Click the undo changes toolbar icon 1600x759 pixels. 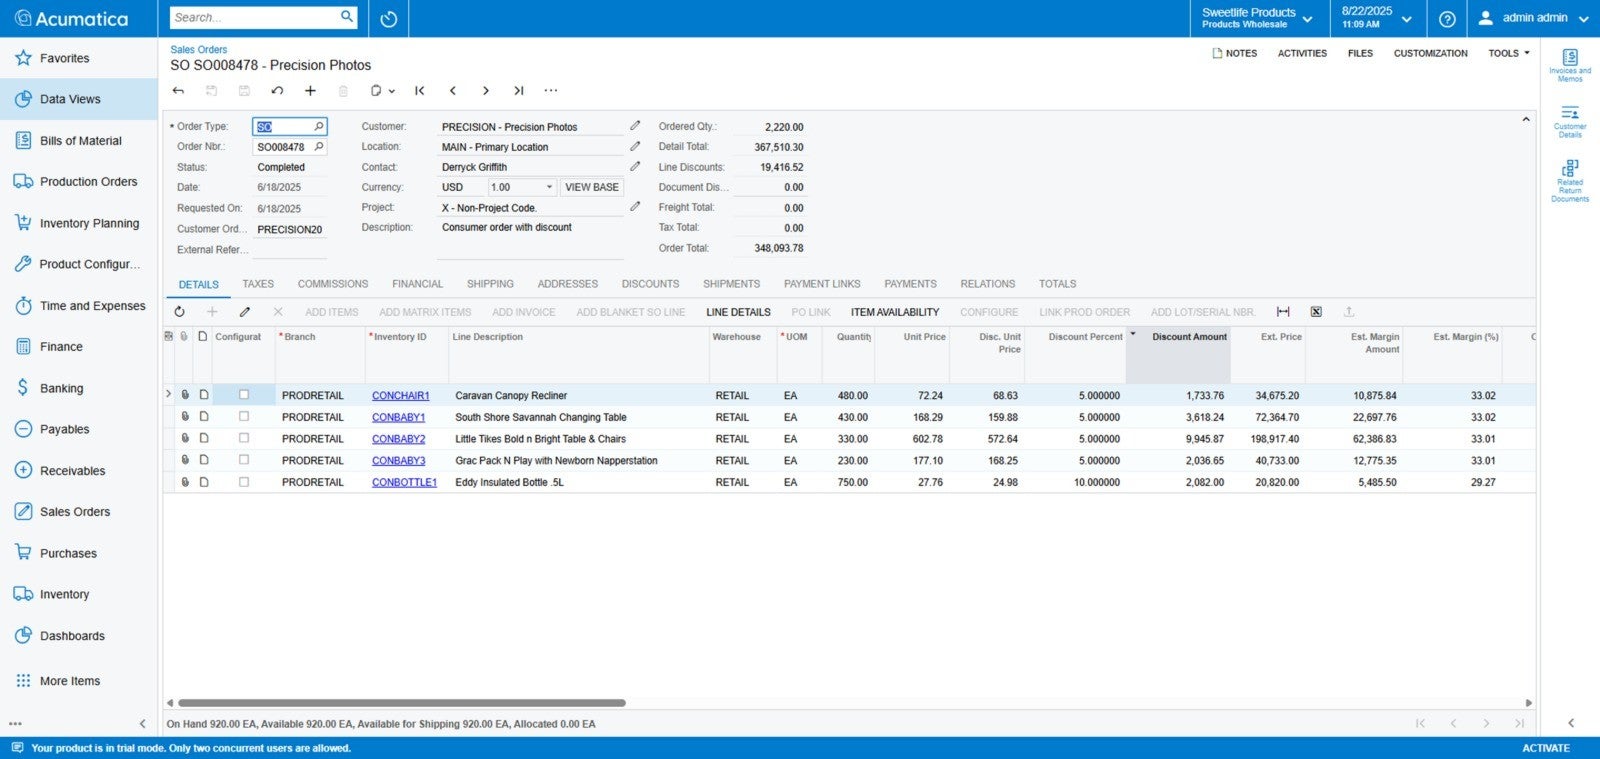[x=277, y=91]
